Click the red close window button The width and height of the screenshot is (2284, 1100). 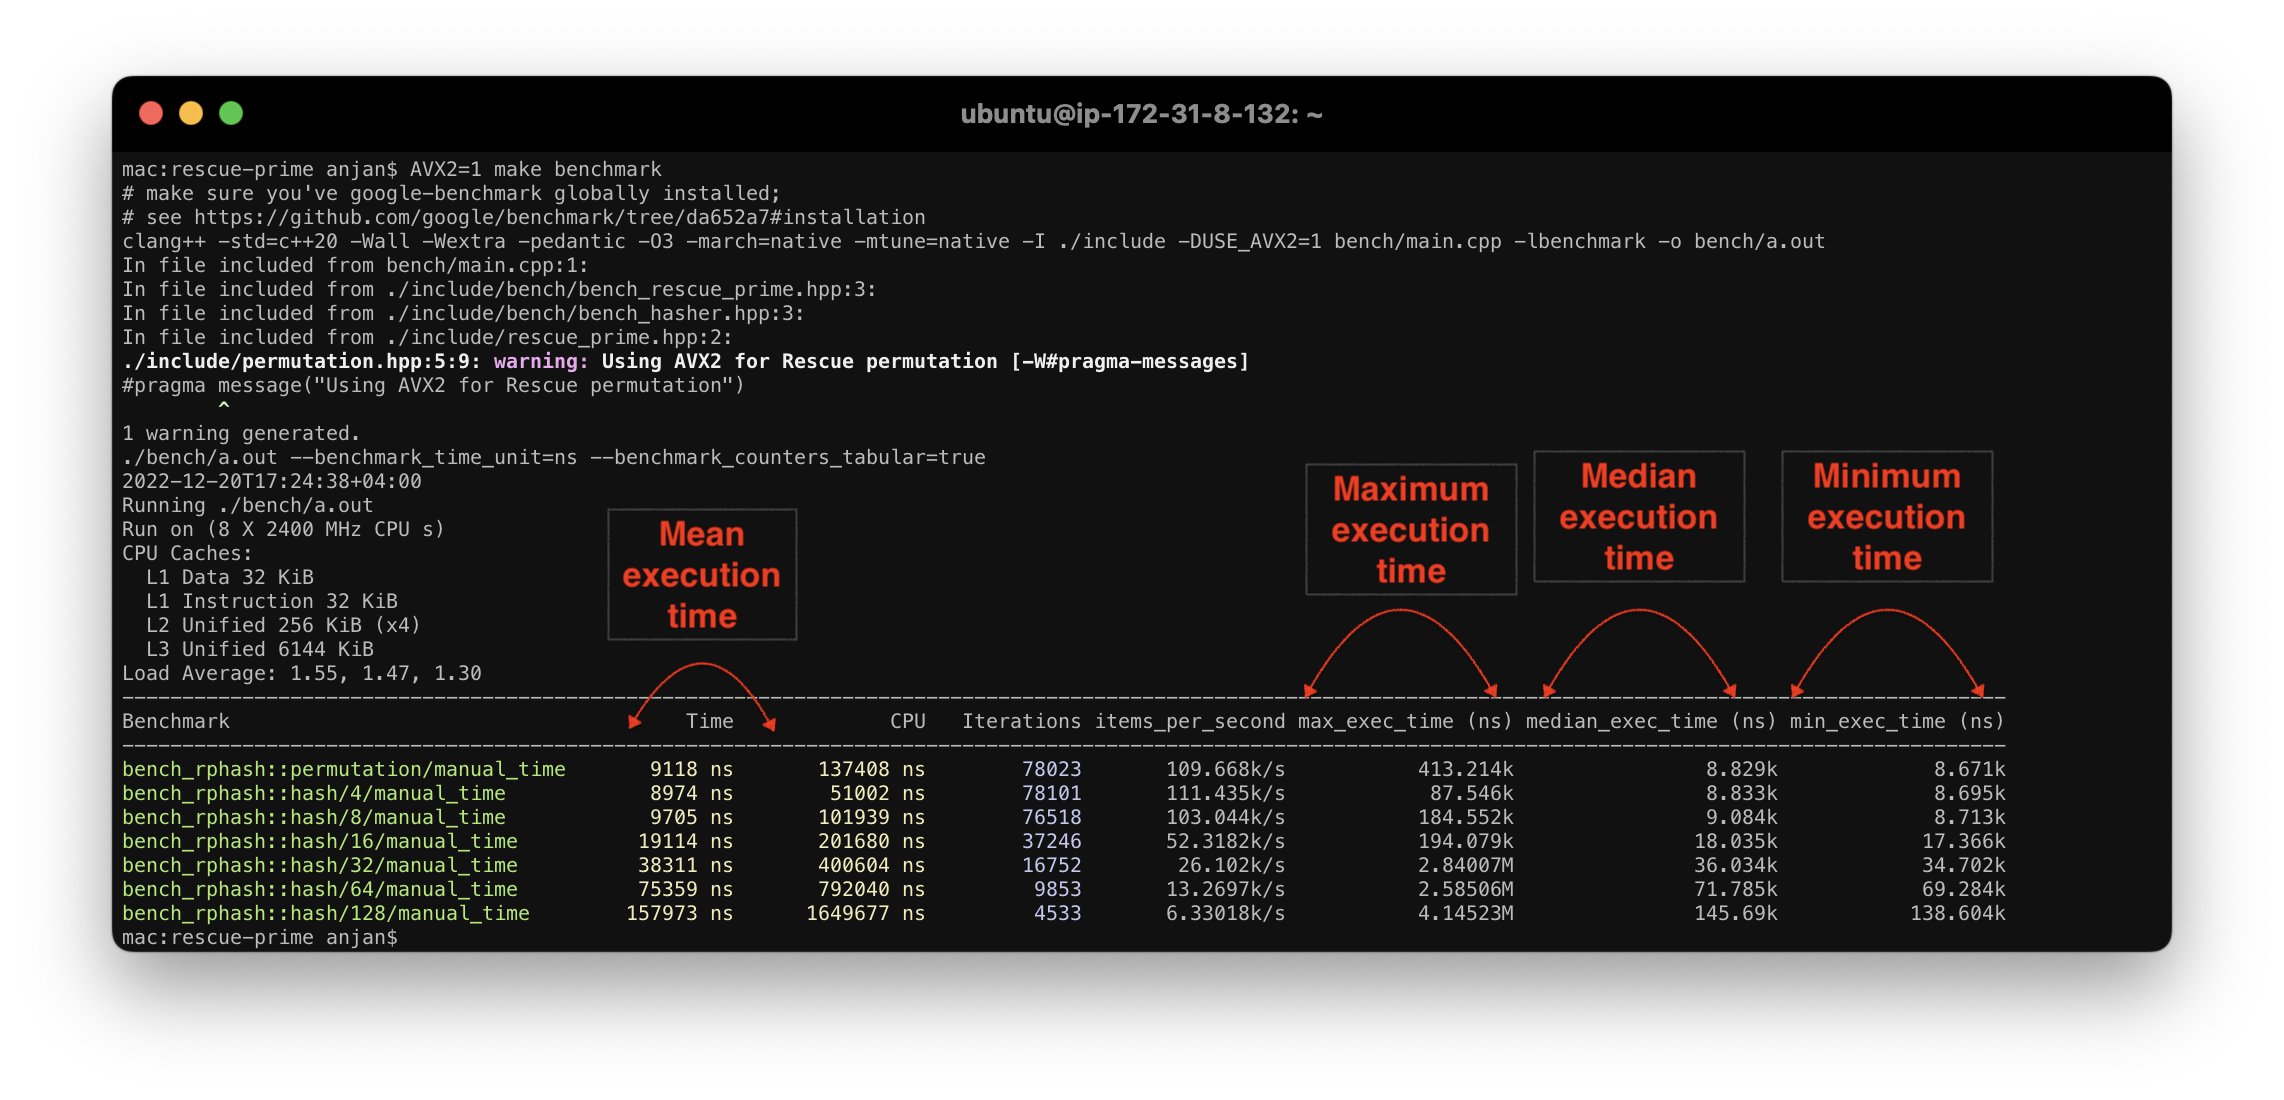click(151, 113)
